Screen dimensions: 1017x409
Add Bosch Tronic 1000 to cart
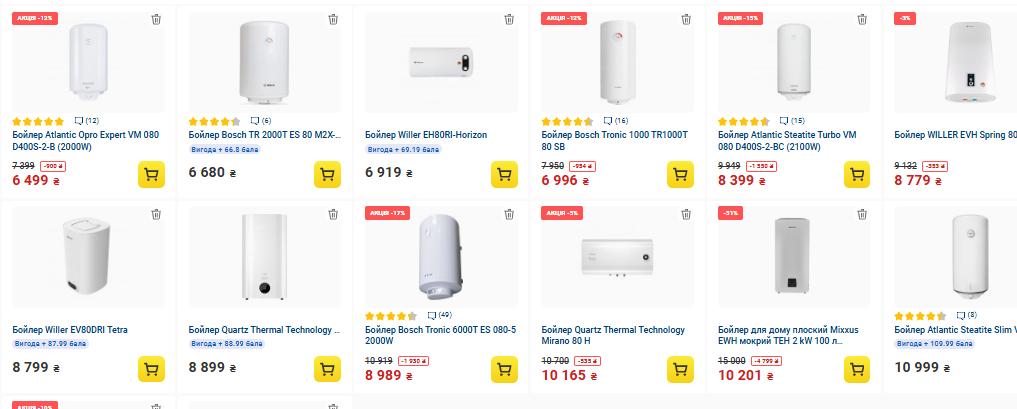(x=680, y=174)
